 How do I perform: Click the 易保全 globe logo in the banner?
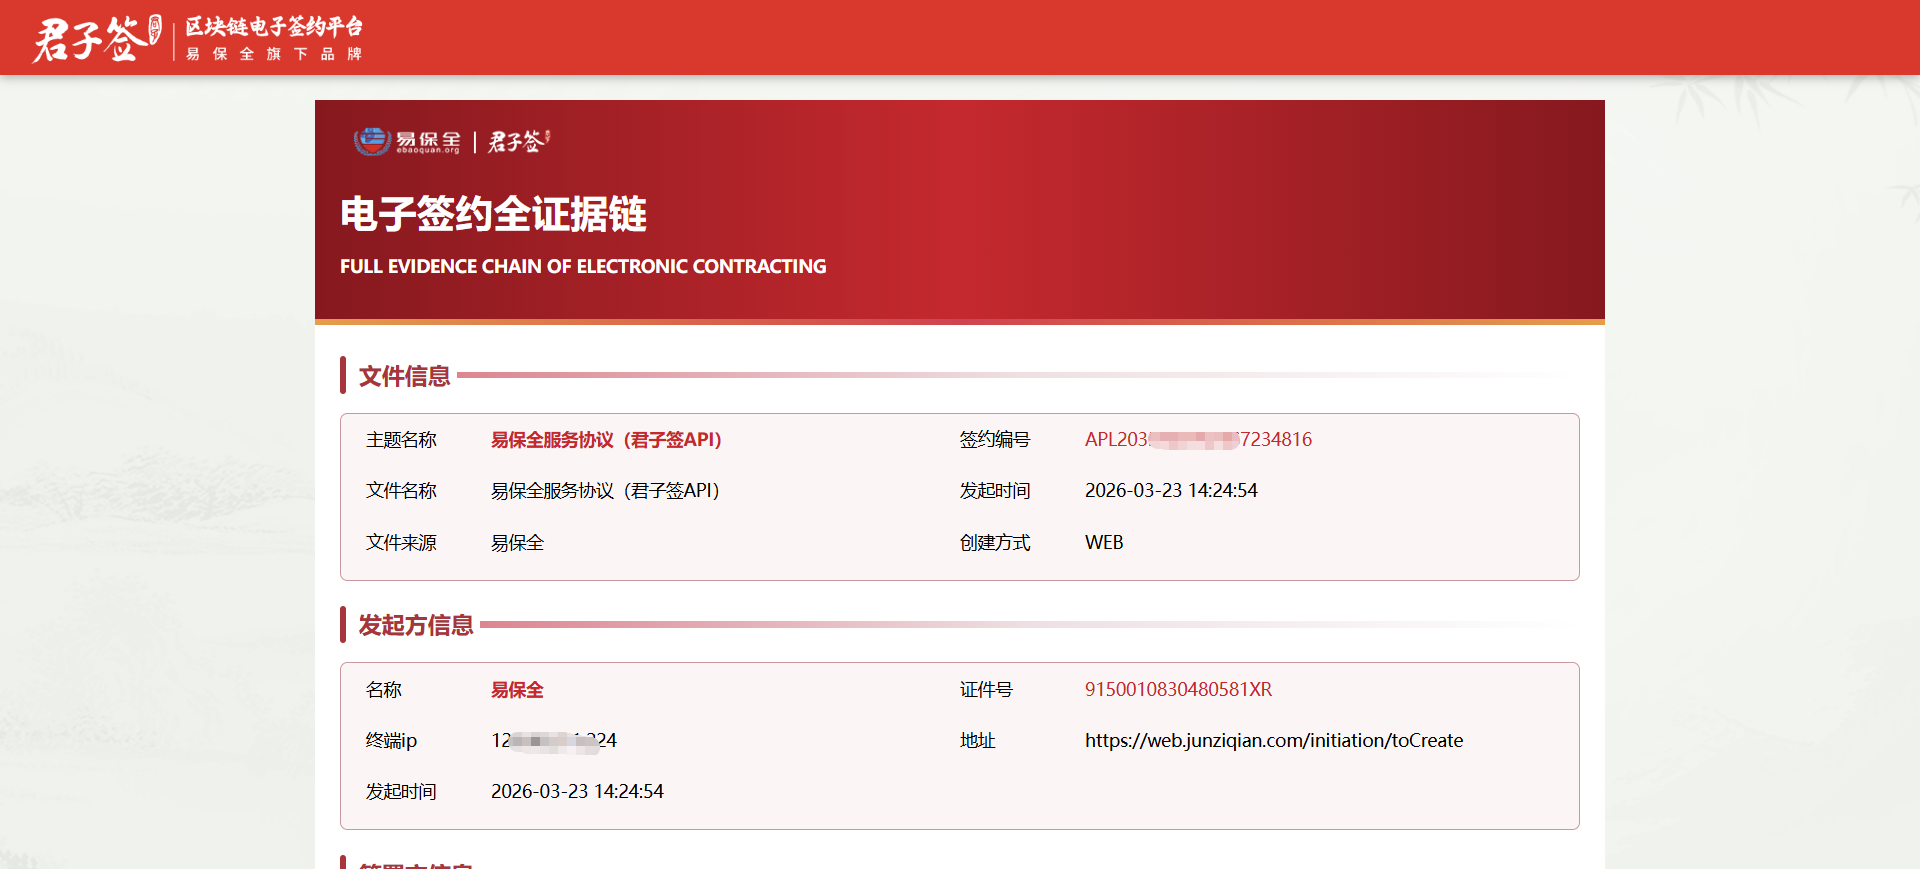click(407, 142)
